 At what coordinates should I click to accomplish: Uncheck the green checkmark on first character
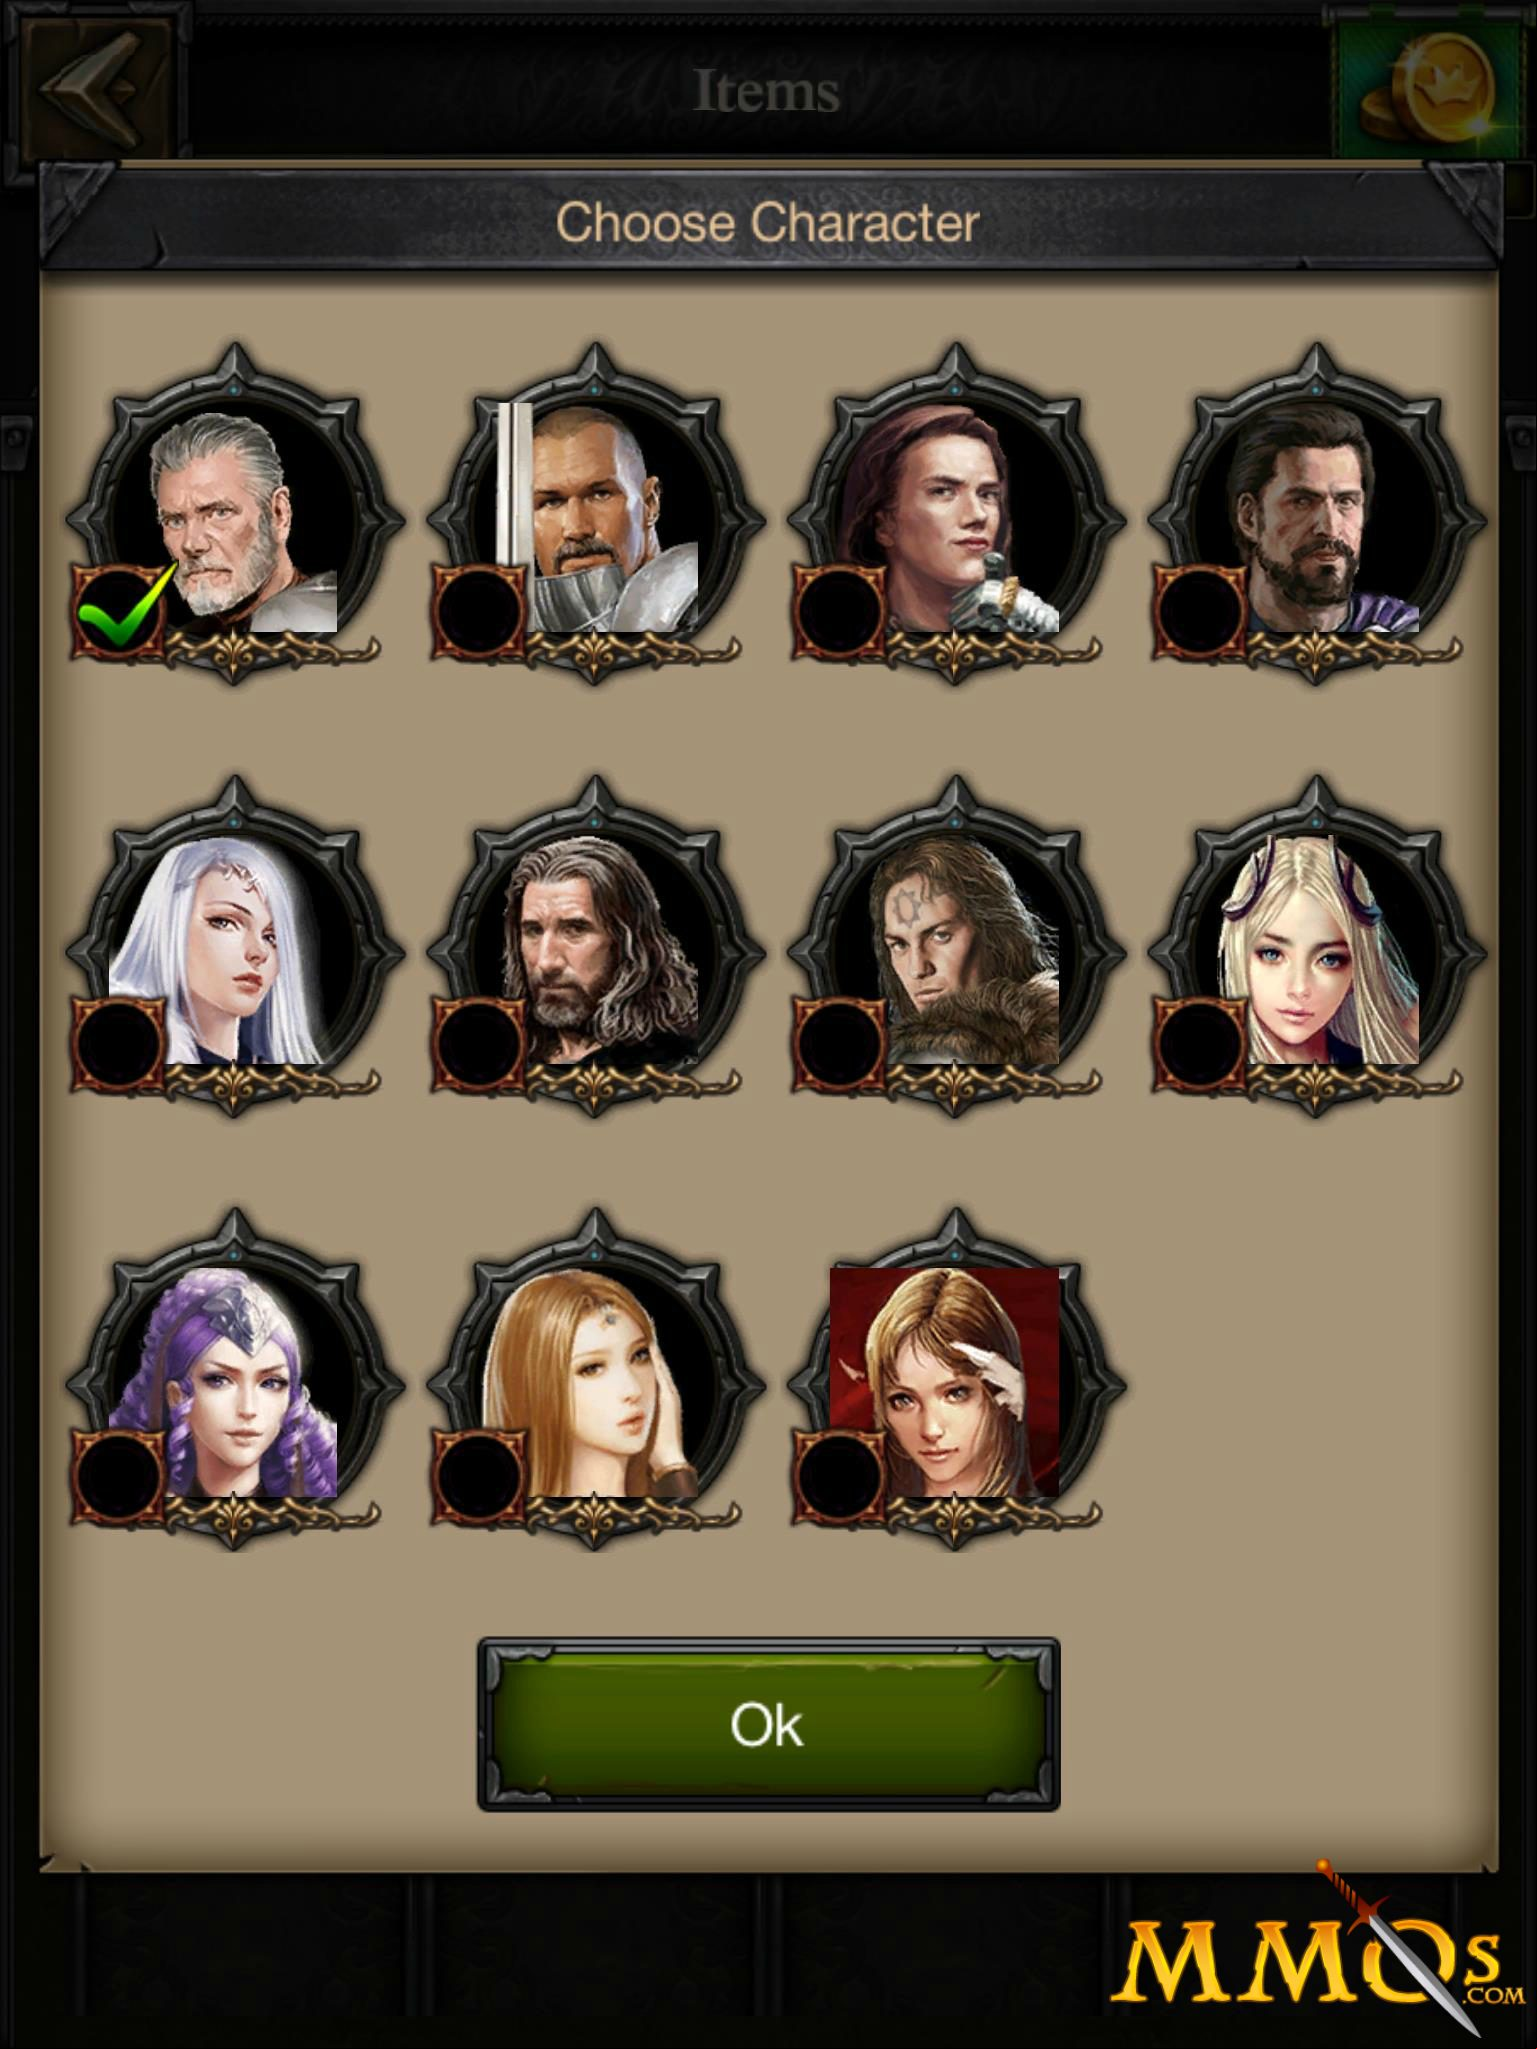(118, 612)
